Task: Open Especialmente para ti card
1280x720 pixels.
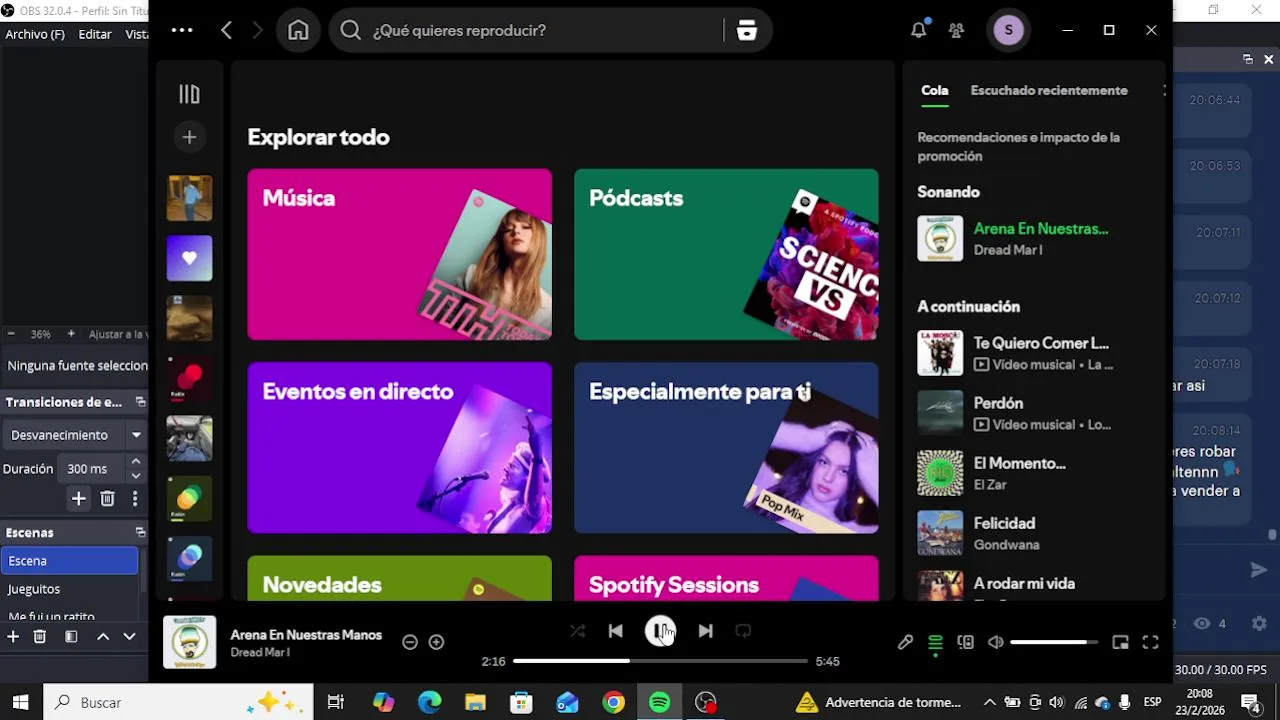Action: tap(726, 447)
